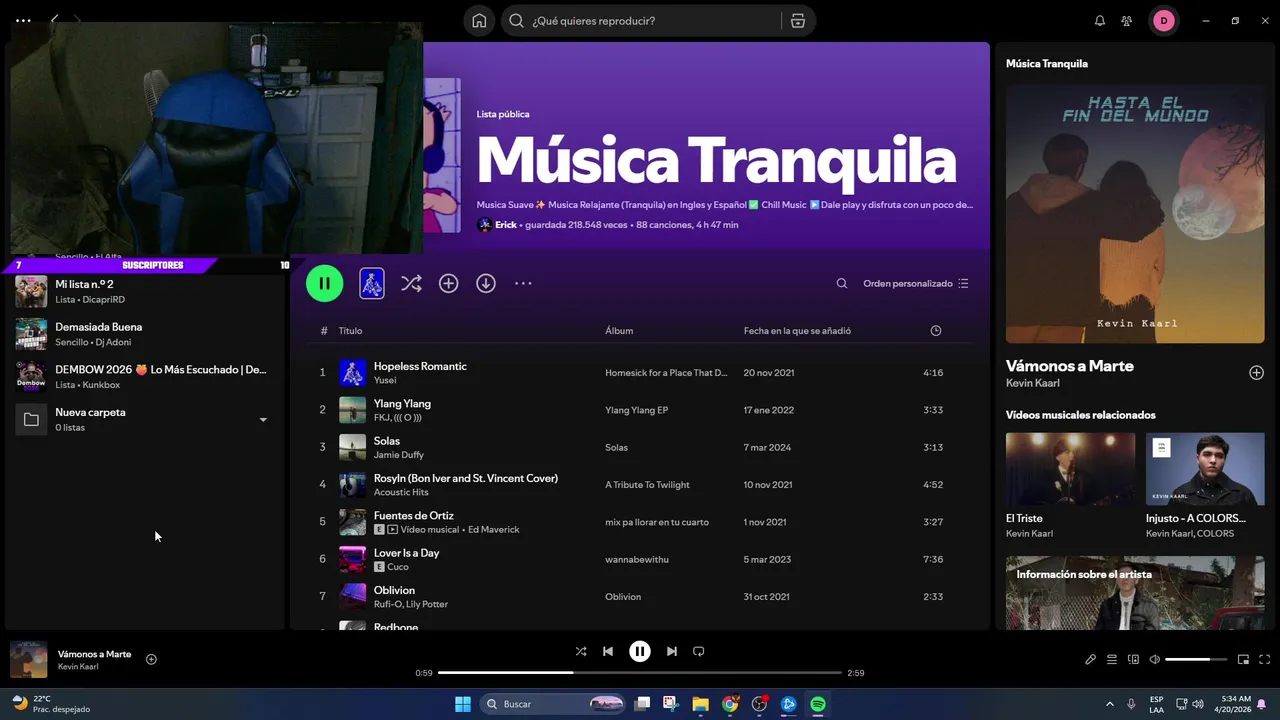This screenshot has width=1280, height=720.
Task: Adjust the Spotify volume slider
Action: [x=1196, y=659]
